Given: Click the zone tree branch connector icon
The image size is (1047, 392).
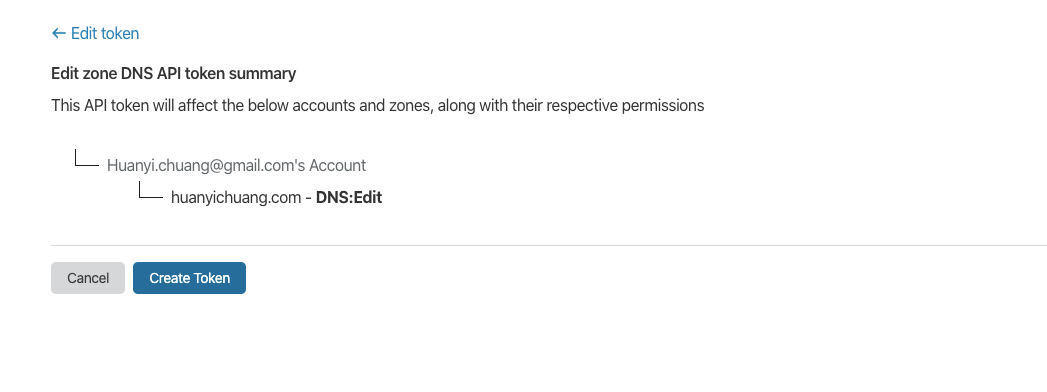Looking at the screenshot, I should point(151,190).
